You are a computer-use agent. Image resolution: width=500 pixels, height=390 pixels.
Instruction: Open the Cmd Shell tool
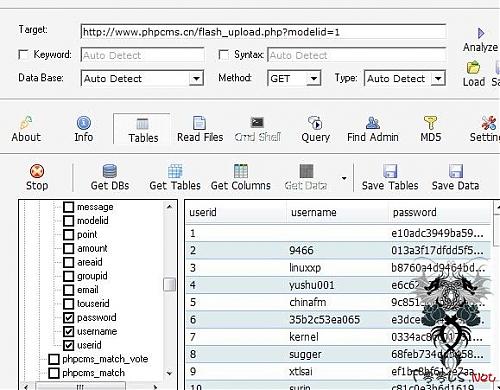pyautogui.click(x=257, y=123)
